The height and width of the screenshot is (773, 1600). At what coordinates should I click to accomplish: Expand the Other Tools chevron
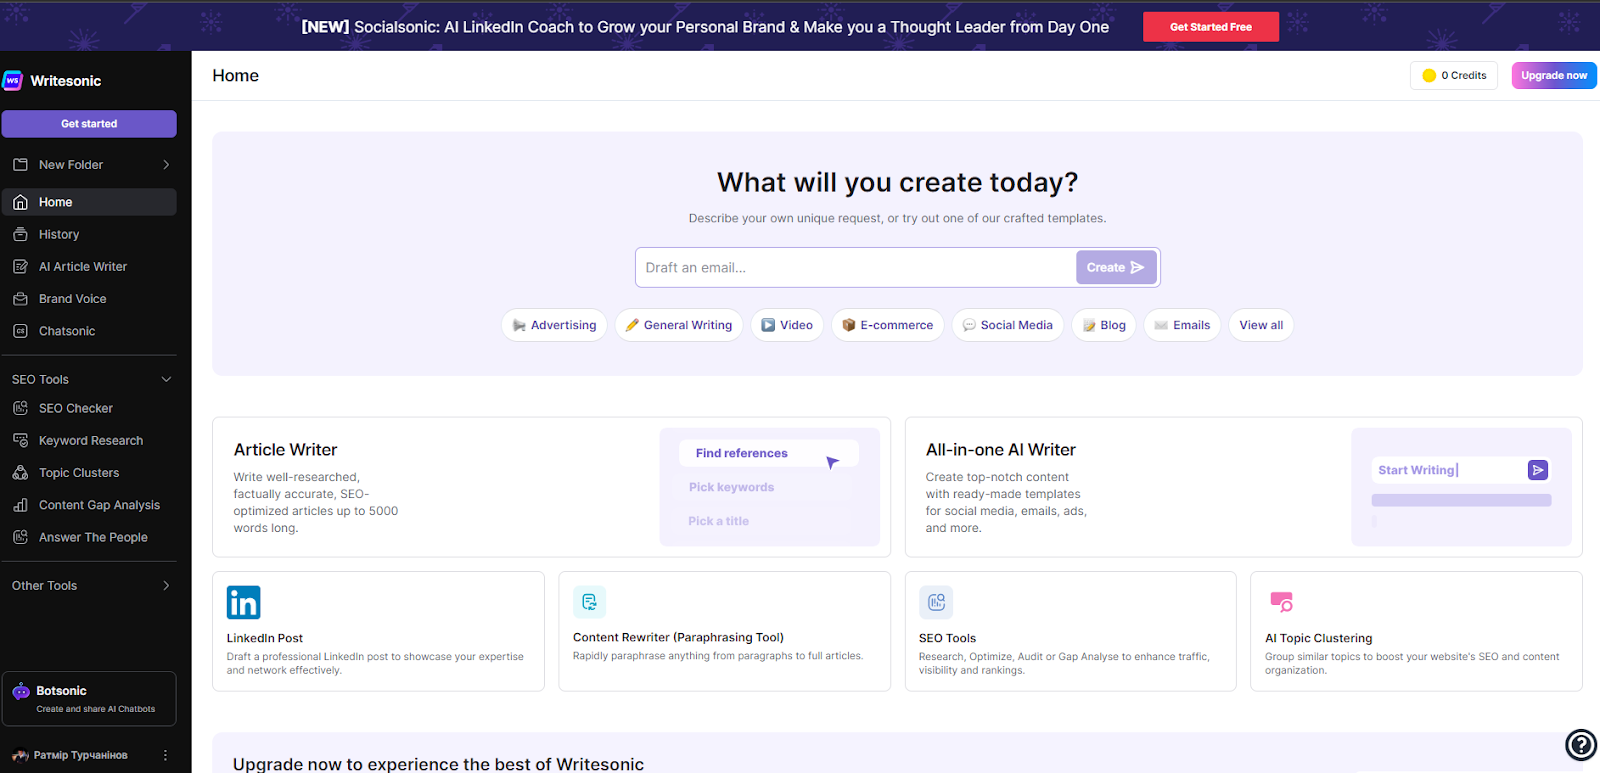(x=166, y=586)
